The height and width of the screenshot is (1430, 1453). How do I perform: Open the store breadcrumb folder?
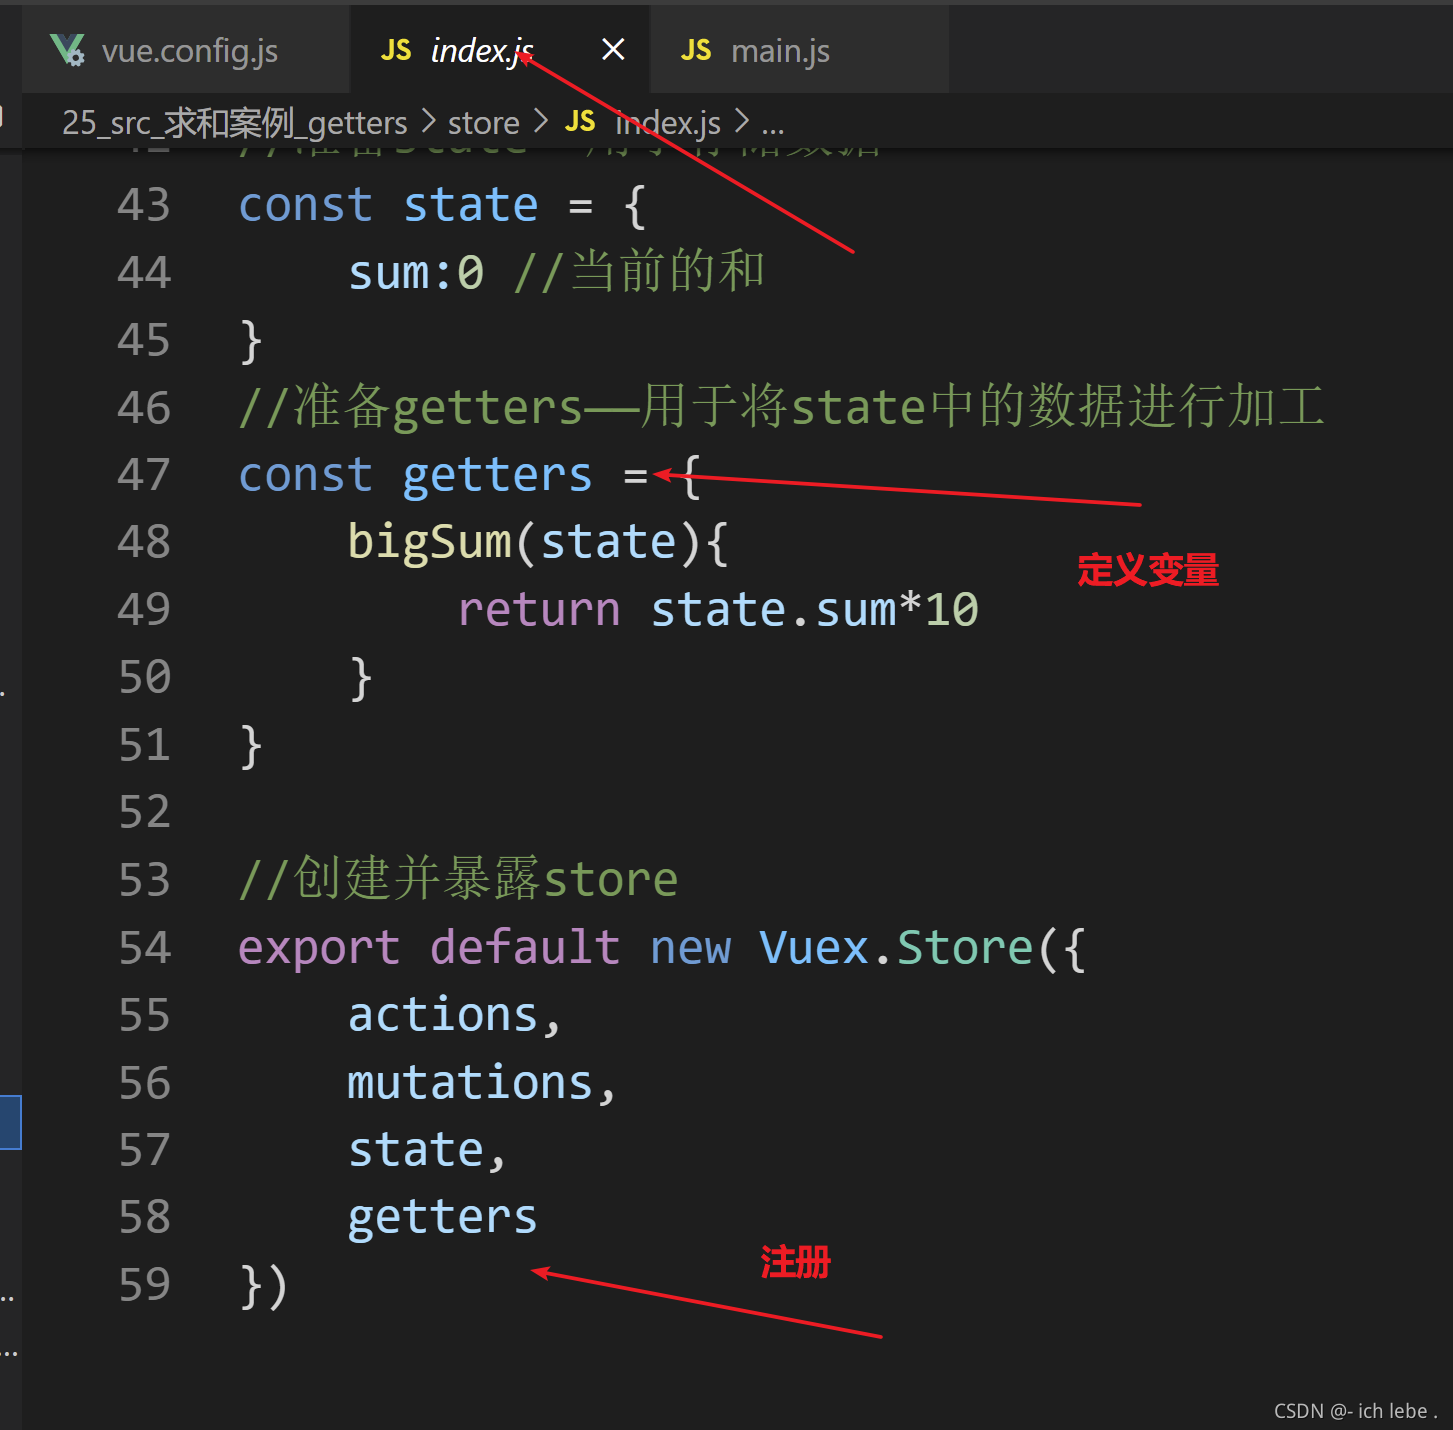point(483,122)
